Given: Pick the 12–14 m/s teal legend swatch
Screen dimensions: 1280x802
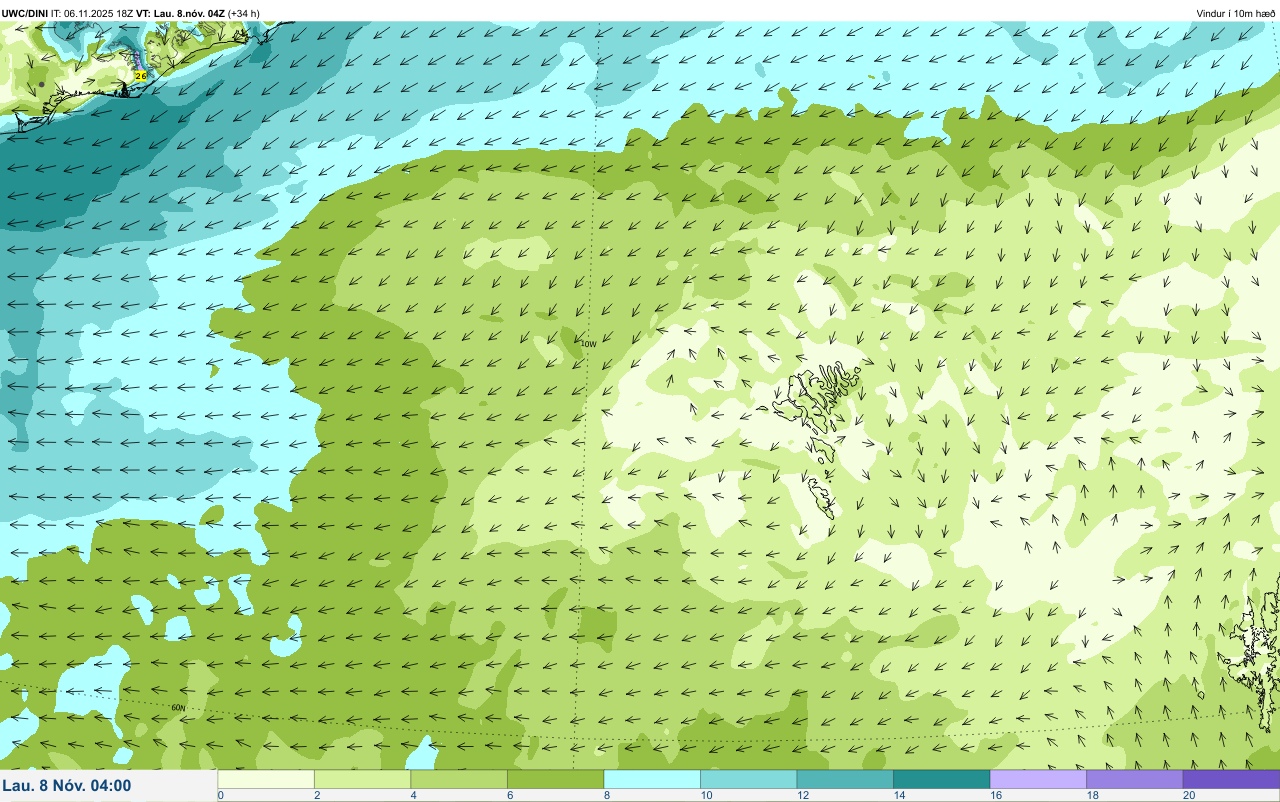Looking at the screenshot, I should 845,779.
